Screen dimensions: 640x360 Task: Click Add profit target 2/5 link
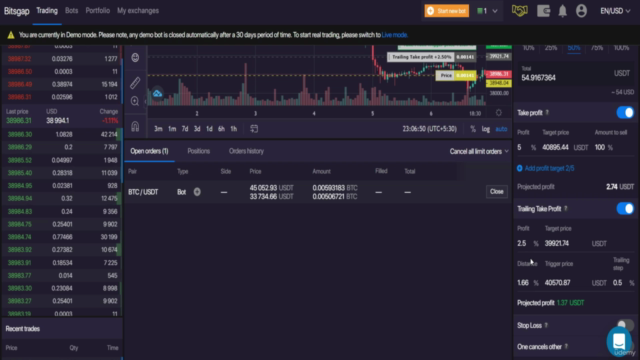coord(549,168)
